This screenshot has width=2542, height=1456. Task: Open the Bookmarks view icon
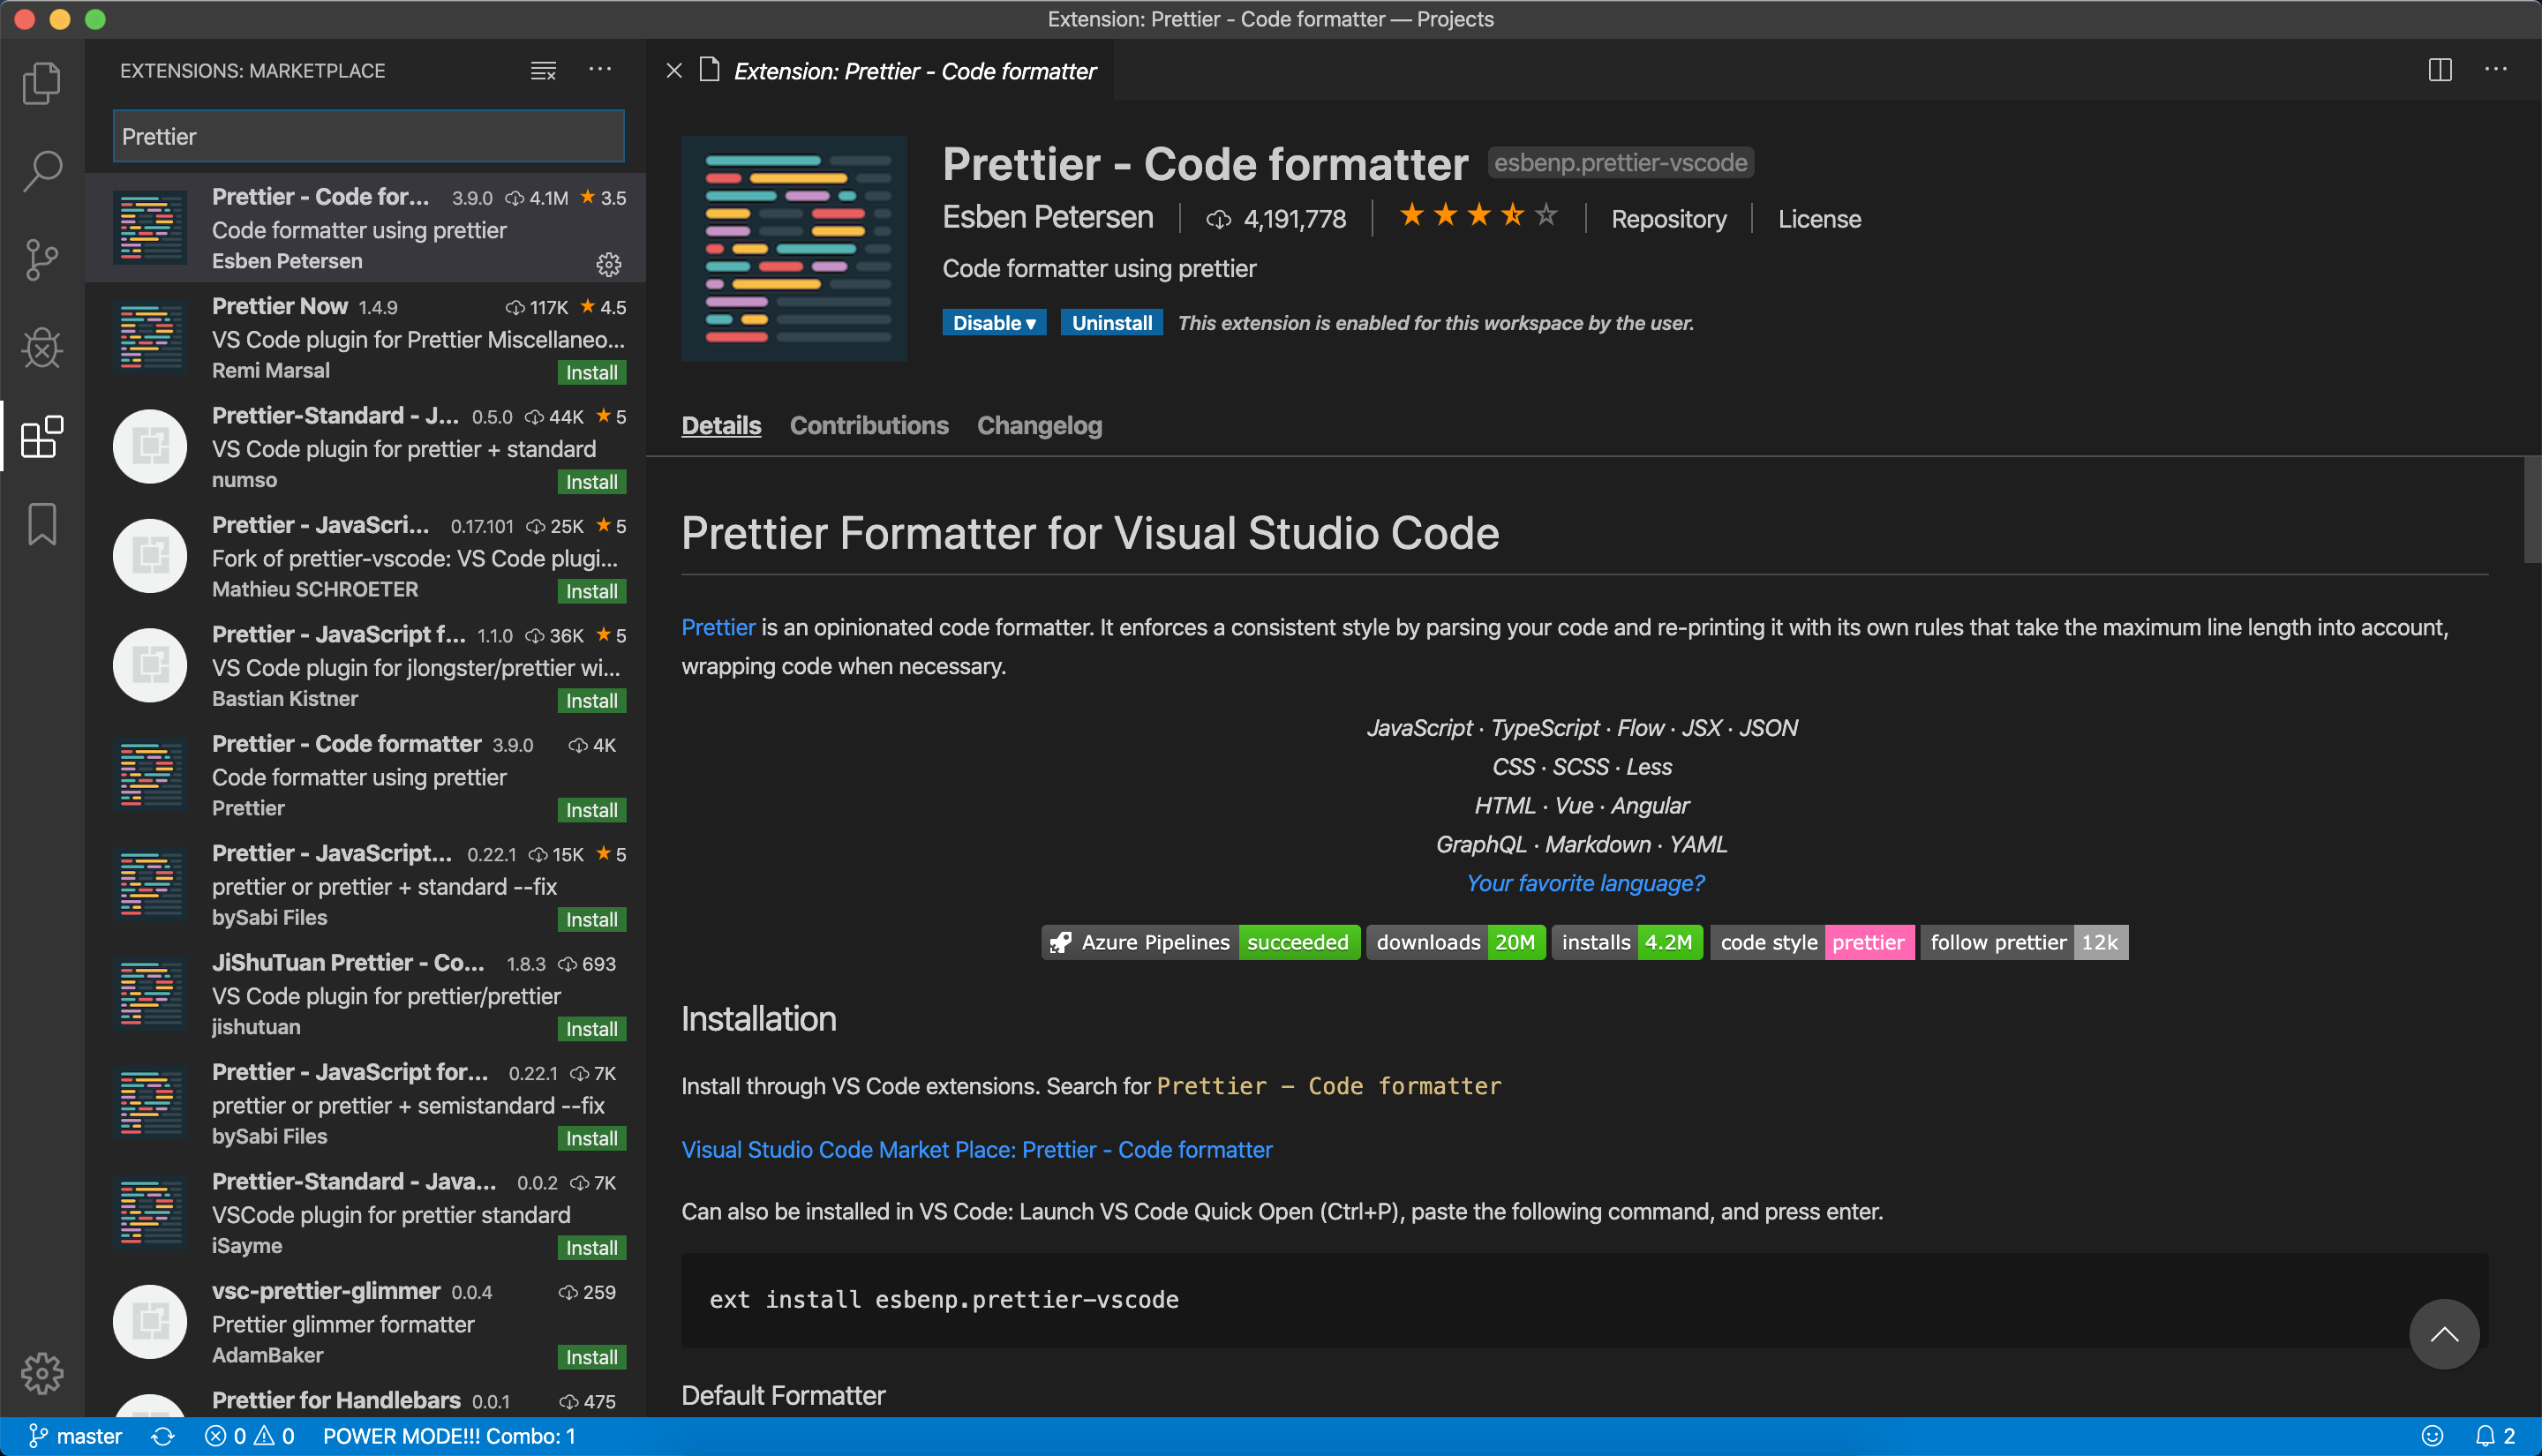(41, 524)
